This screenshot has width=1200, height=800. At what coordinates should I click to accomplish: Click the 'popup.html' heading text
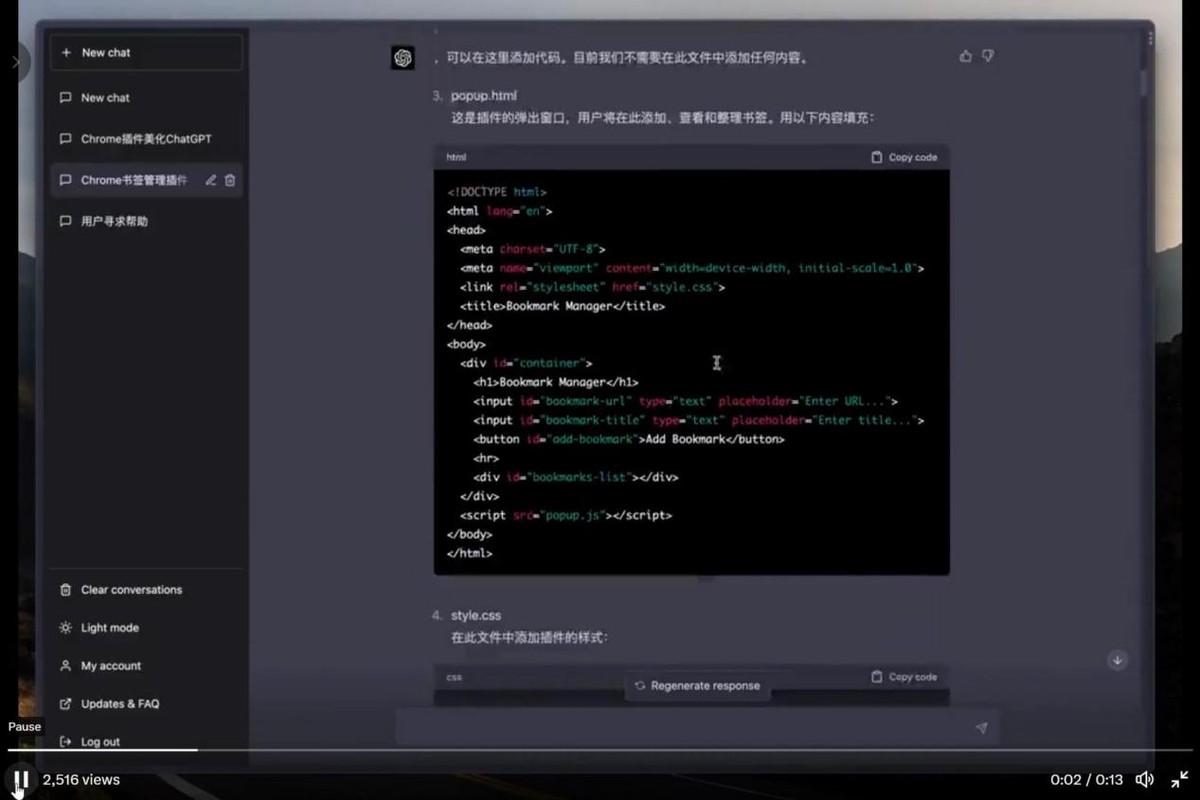(x=484, y=96)
